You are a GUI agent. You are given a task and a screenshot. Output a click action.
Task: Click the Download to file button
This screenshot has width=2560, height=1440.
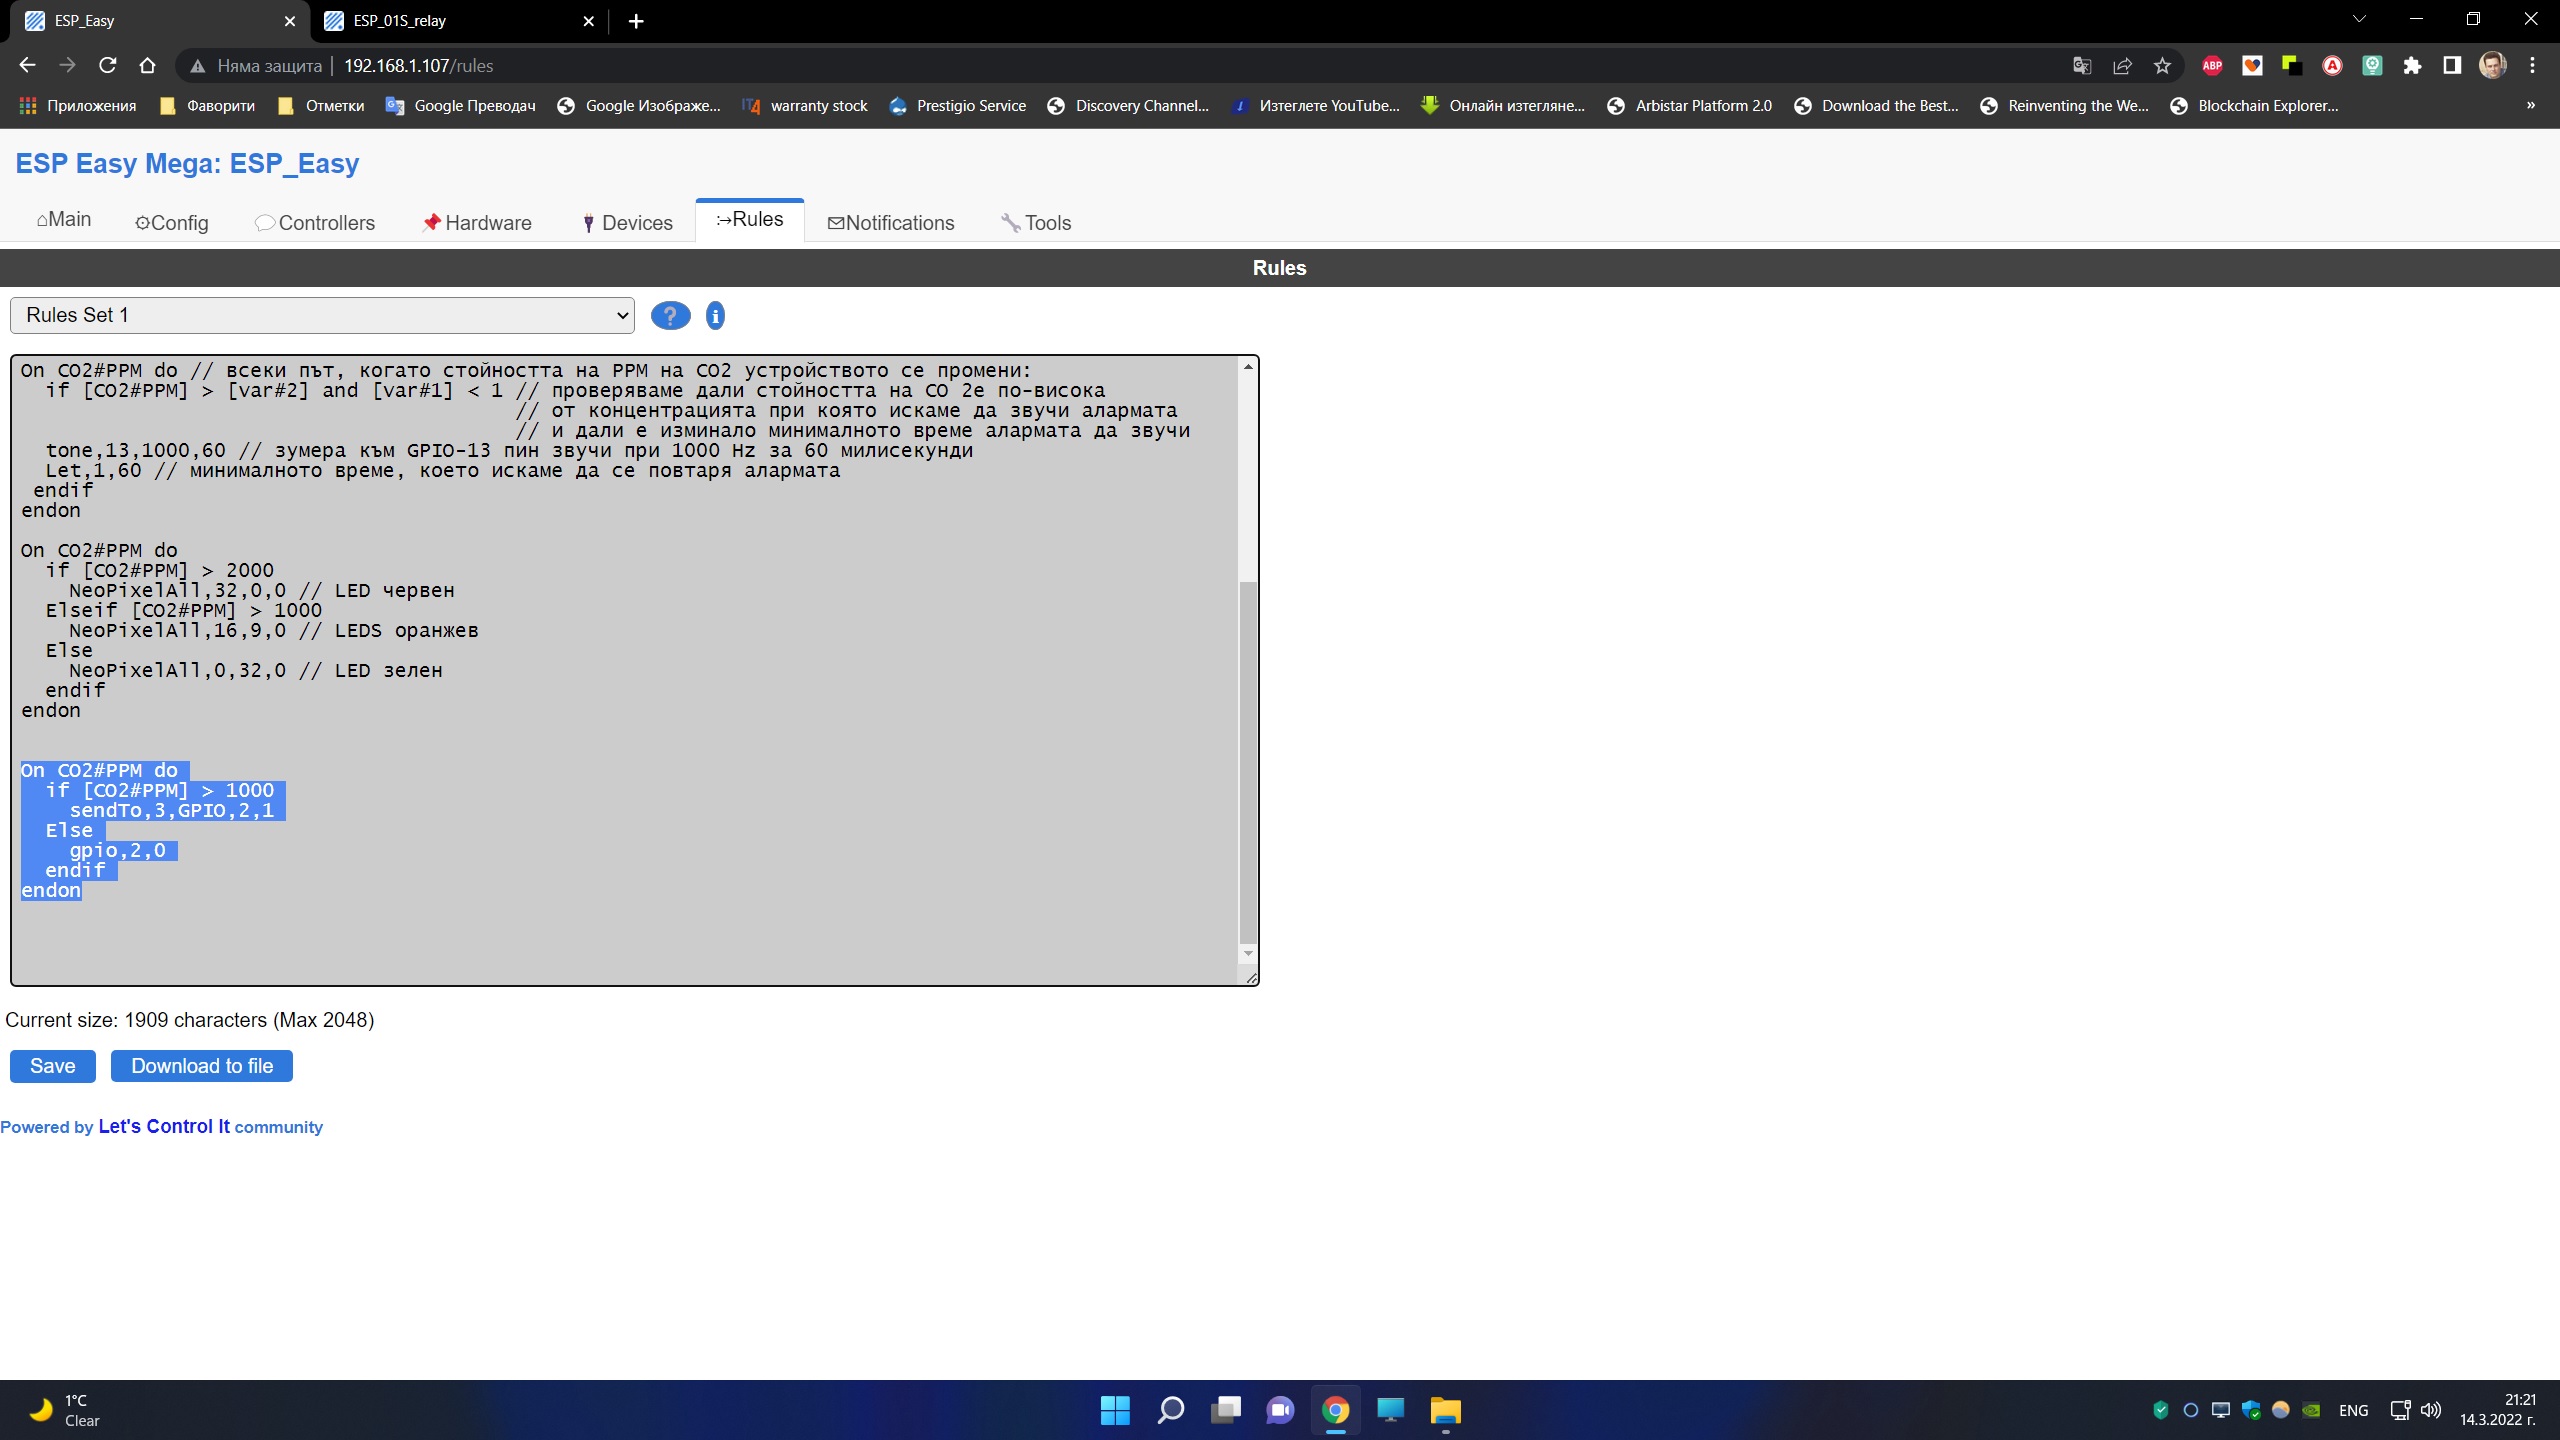click(x=202, y=1066)
